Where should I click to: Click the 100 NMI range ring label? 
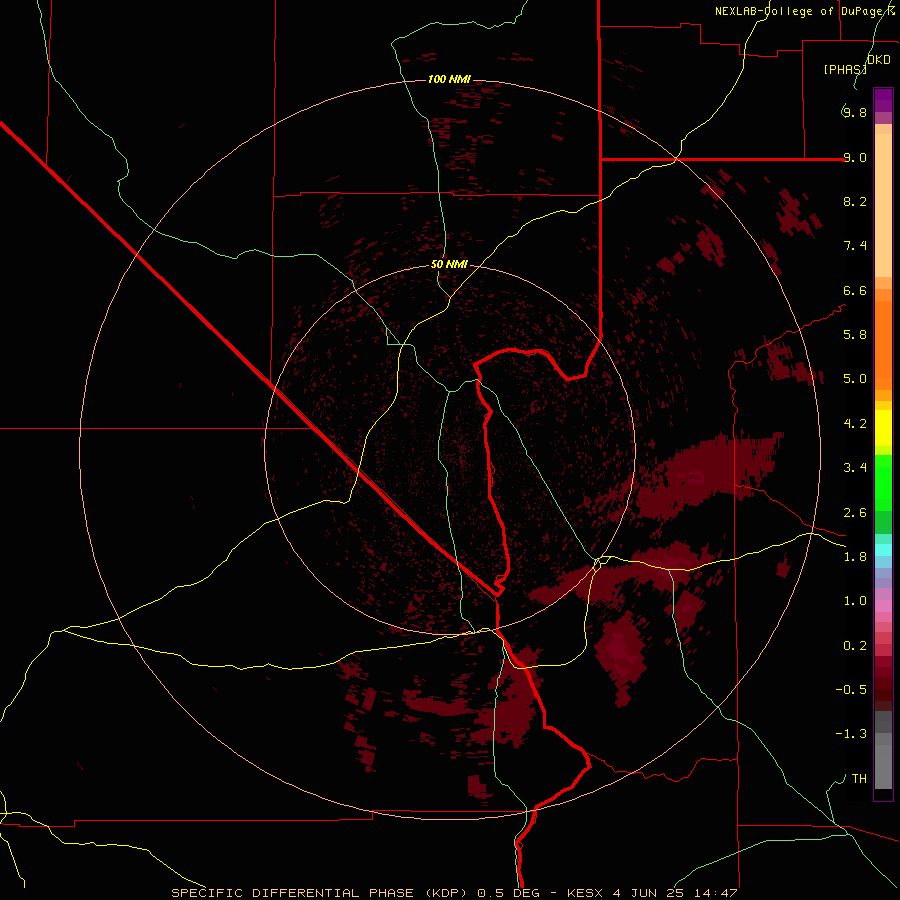449,79
